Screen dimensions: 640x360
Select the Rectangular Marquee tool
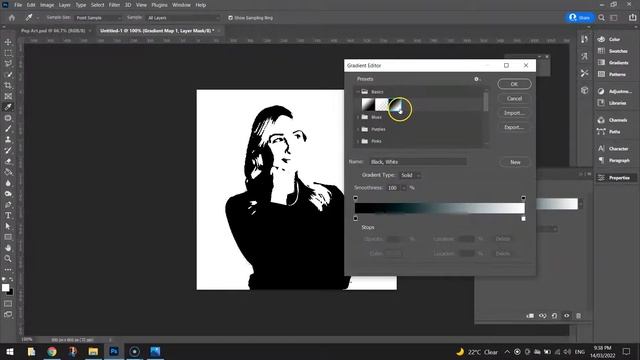tap(8, 53)
